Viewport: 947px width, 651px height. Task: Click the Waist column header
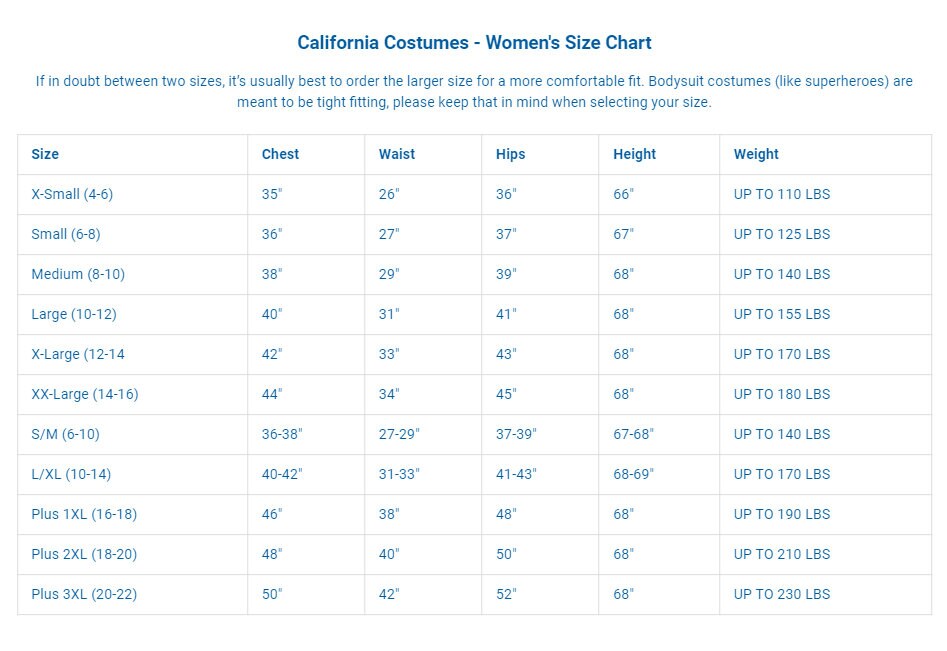(x=397, y=154)
